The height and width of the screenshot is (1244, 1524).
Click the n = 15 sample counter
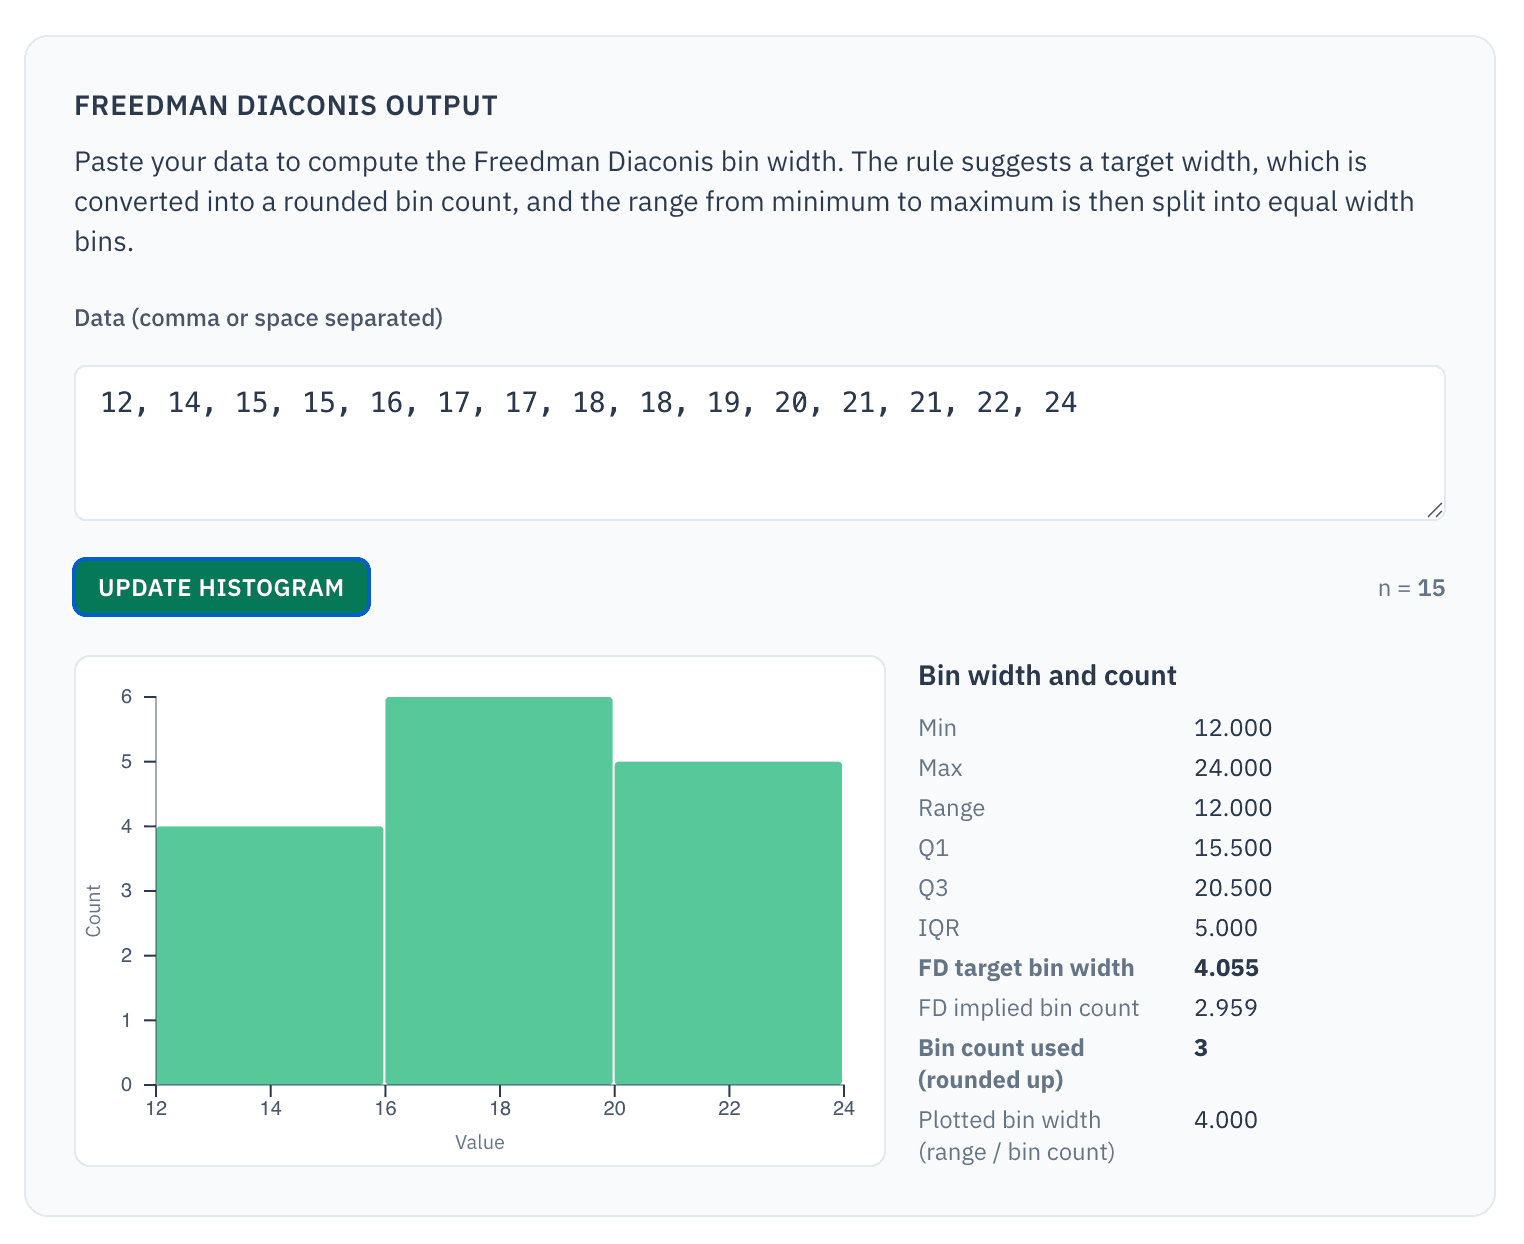tap(1412, 588)
